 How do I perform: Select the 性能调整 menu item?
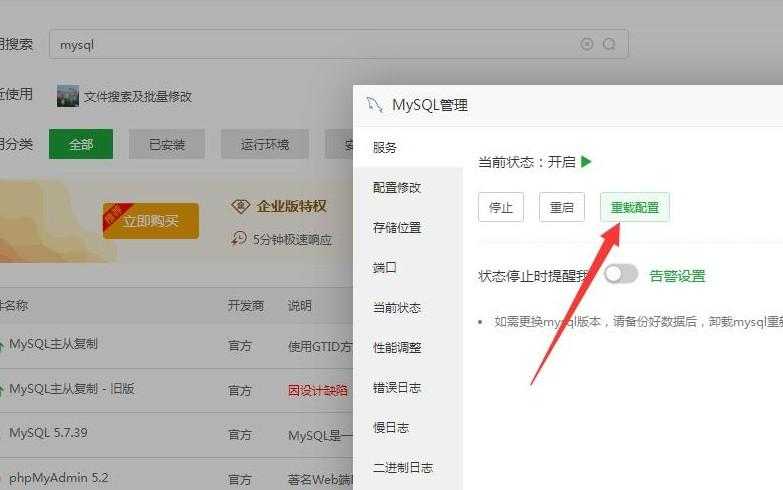(x=397, y=348)
